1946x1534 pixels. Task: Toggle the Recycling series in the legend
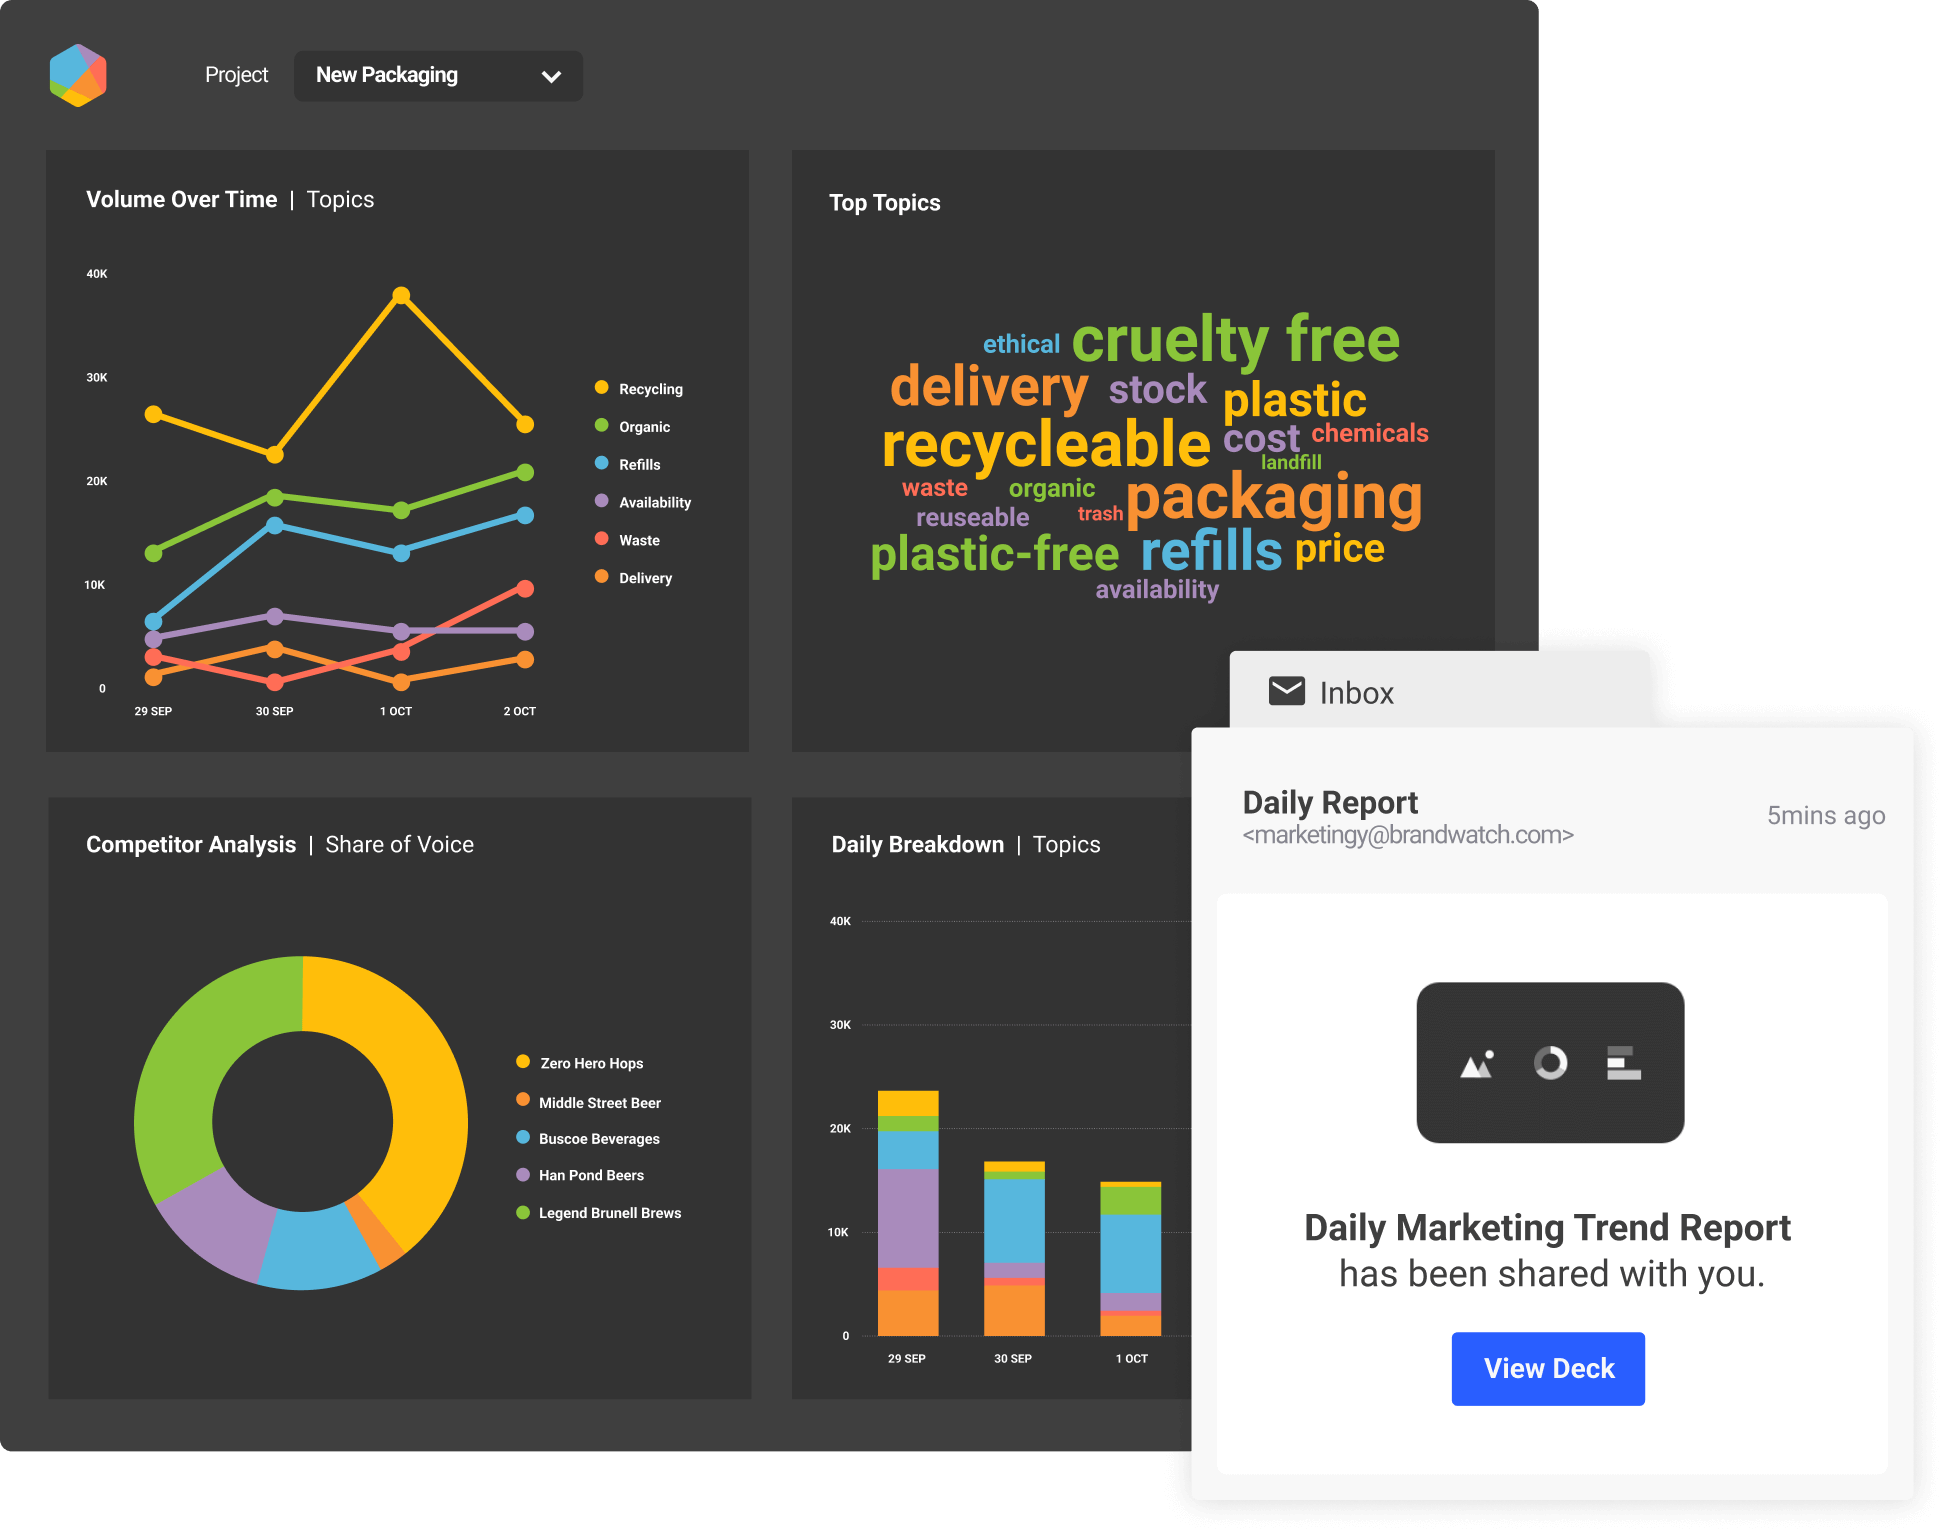(x=649, y=389)
